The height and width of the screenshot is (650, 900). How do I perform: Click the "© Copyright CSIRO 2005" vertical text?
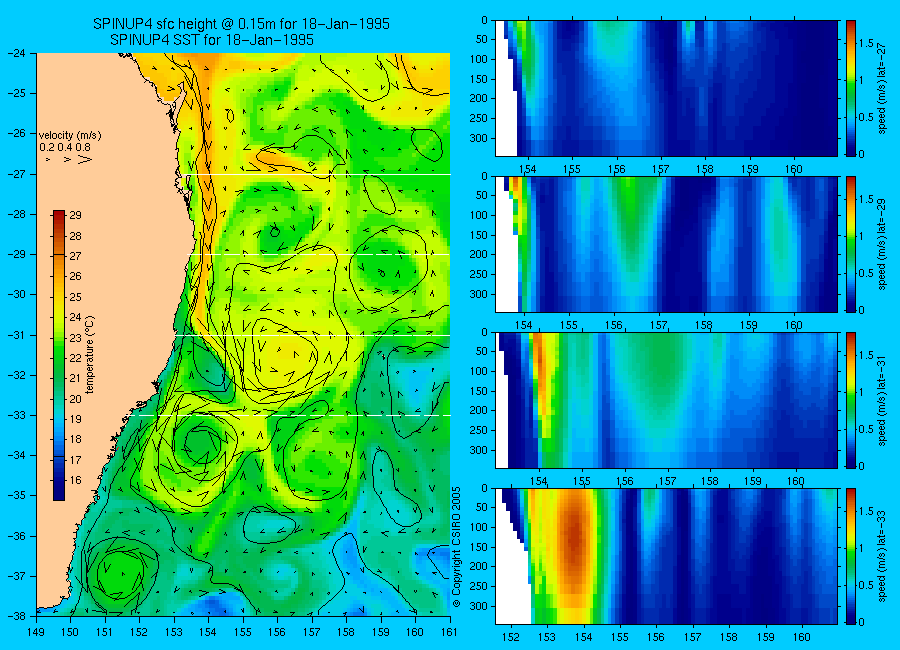(456, 547)
